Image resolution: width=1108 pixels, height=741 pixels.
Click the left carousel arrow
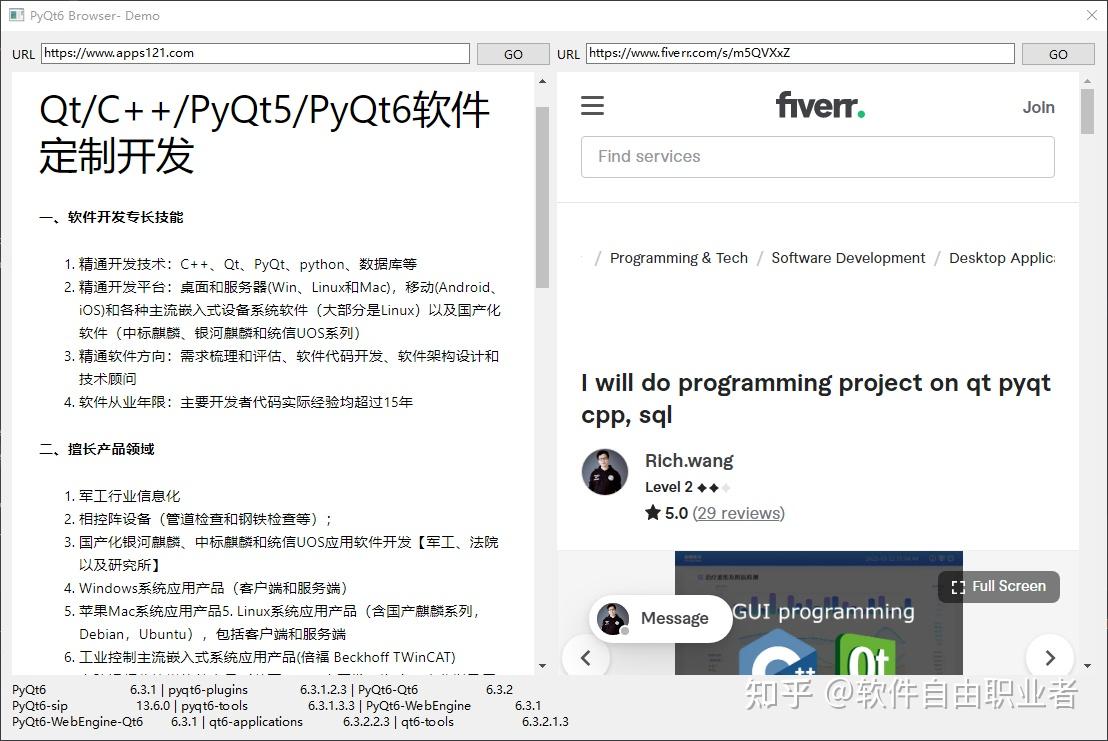click(x=586, y=657)
